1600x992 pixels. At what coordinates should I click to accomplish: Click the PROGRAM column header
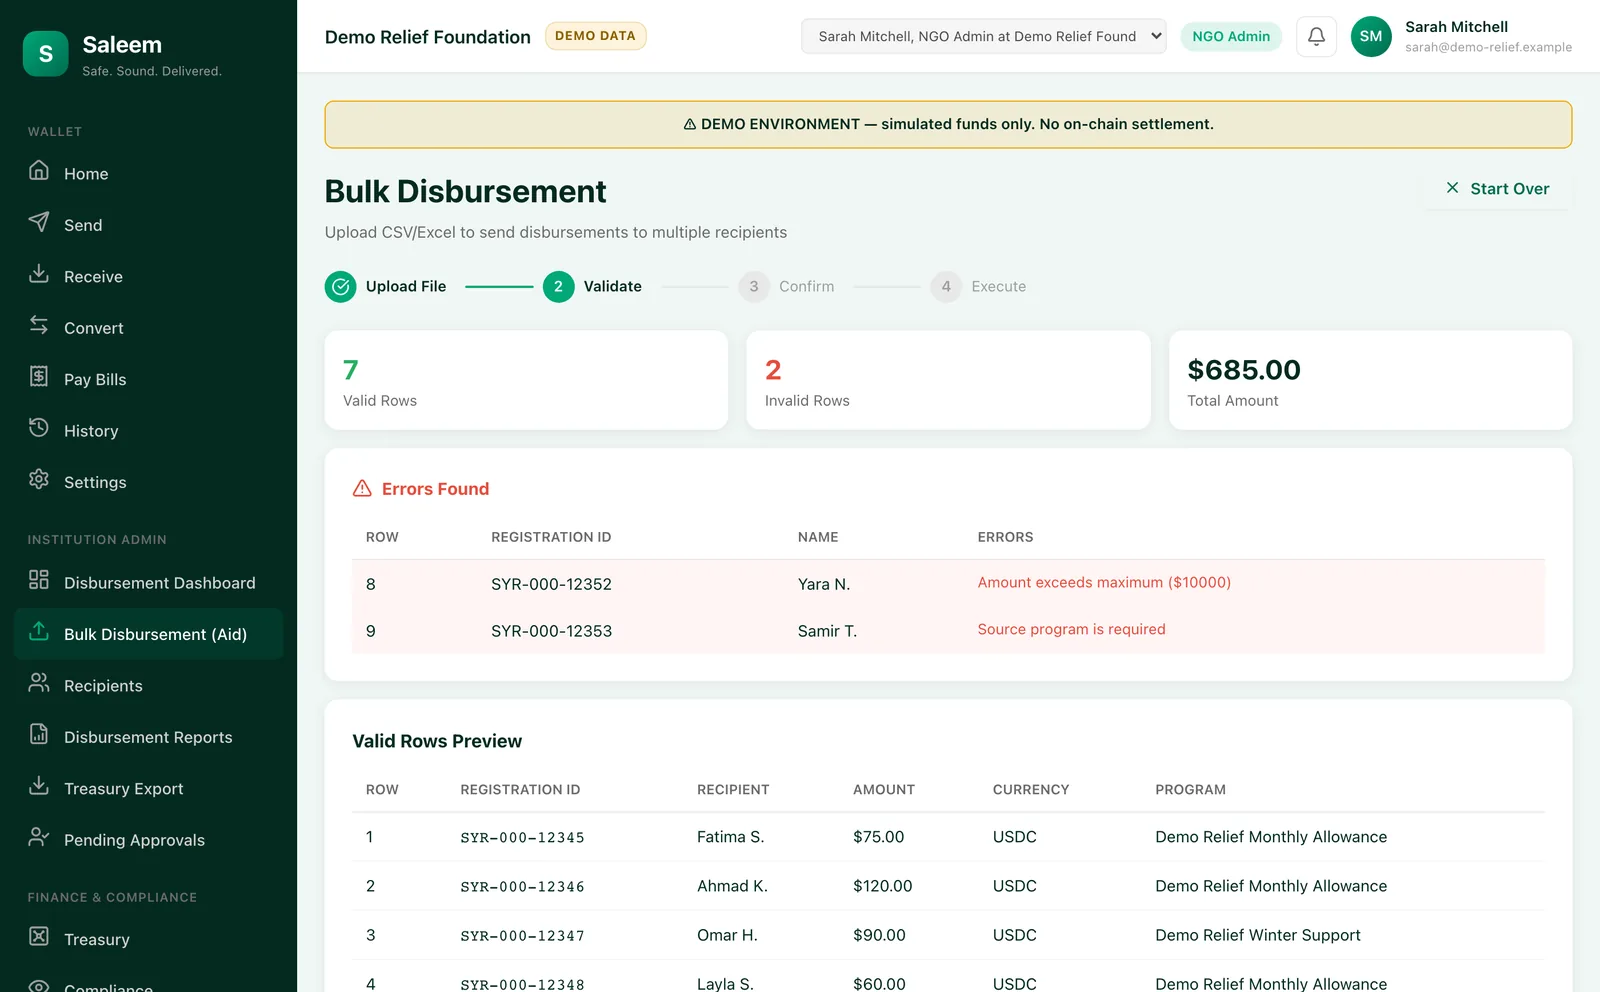[1190, 790]
